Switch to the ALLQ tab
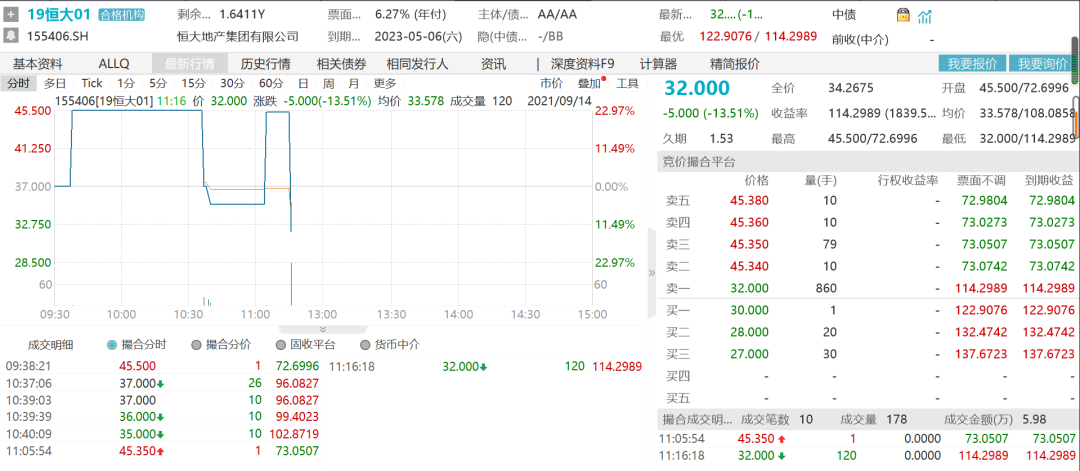This screenshot has width=1080, height=471. click(114, 64)
